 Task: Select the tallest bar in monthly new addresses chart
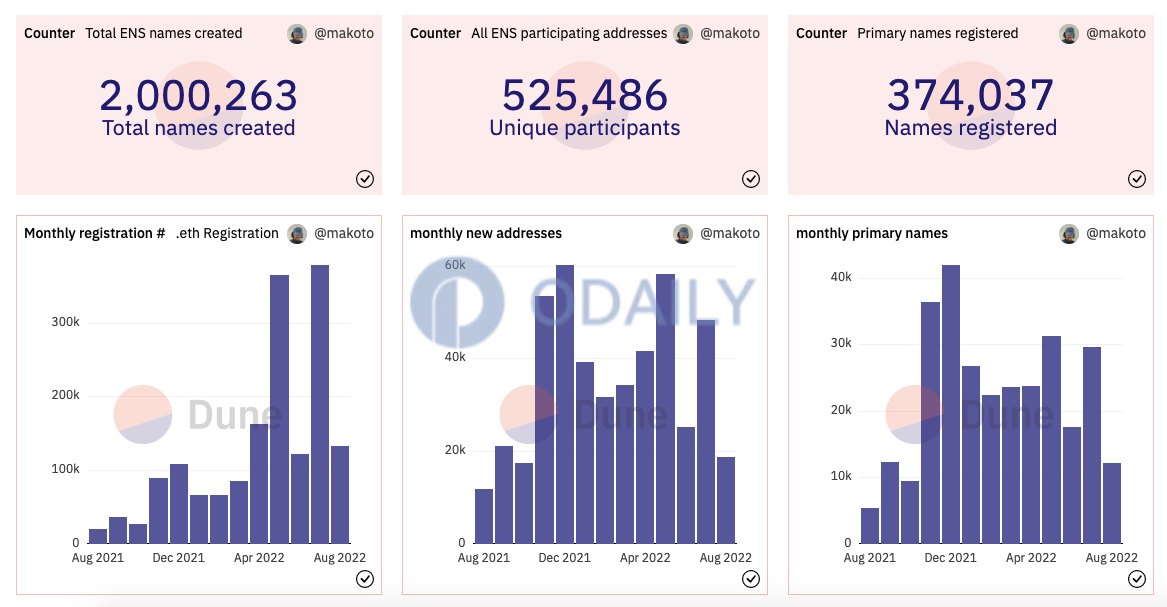coord(565,404)
